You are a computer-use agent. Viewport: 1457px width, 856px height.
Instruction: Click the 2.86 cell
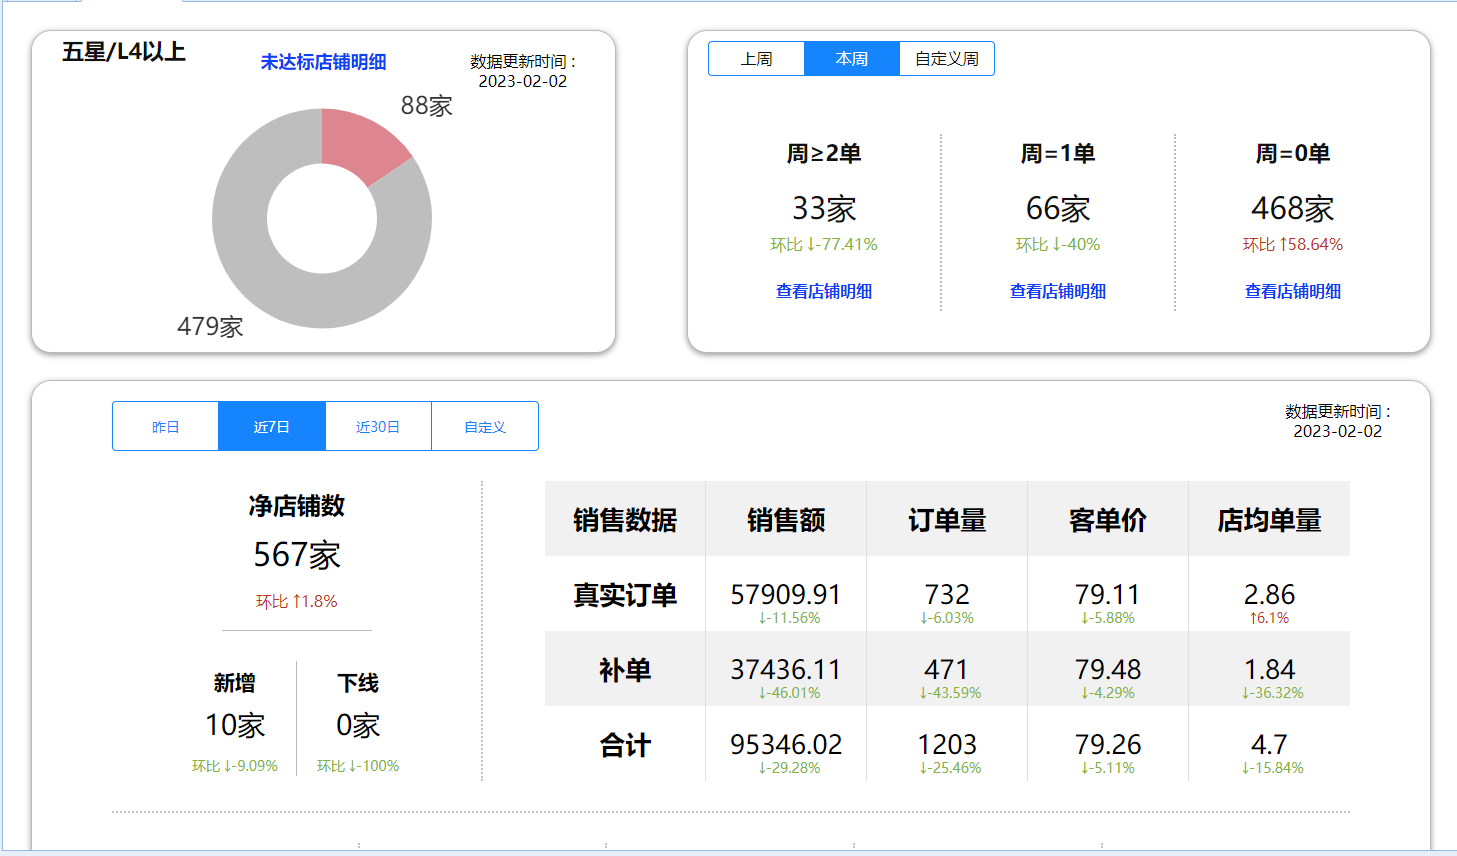click(1269, 595)
